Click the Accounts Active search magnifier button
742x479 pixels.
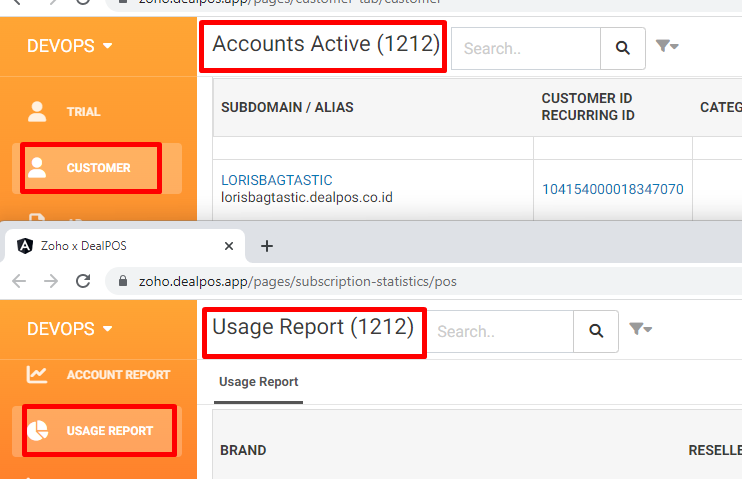(x=623, y=48)
